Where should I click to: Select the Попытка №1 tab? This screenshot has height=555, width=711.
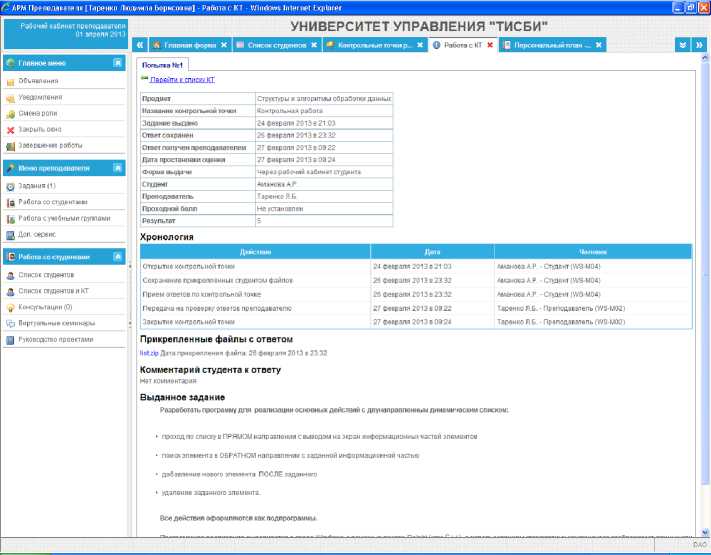[x=162, y=65]
